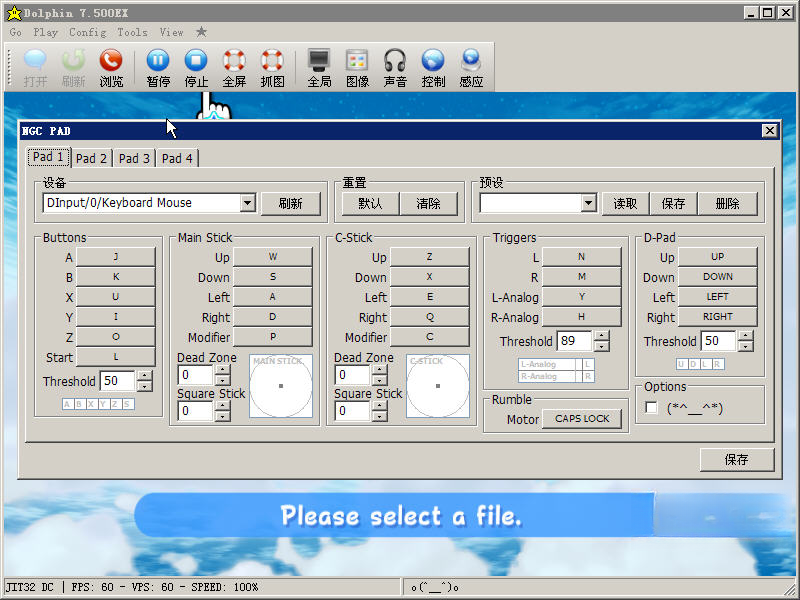Click the 清除 (Clear) reset button
This screenshot has height=600, width=800.
pyautogui.click(x=428, y=203)
